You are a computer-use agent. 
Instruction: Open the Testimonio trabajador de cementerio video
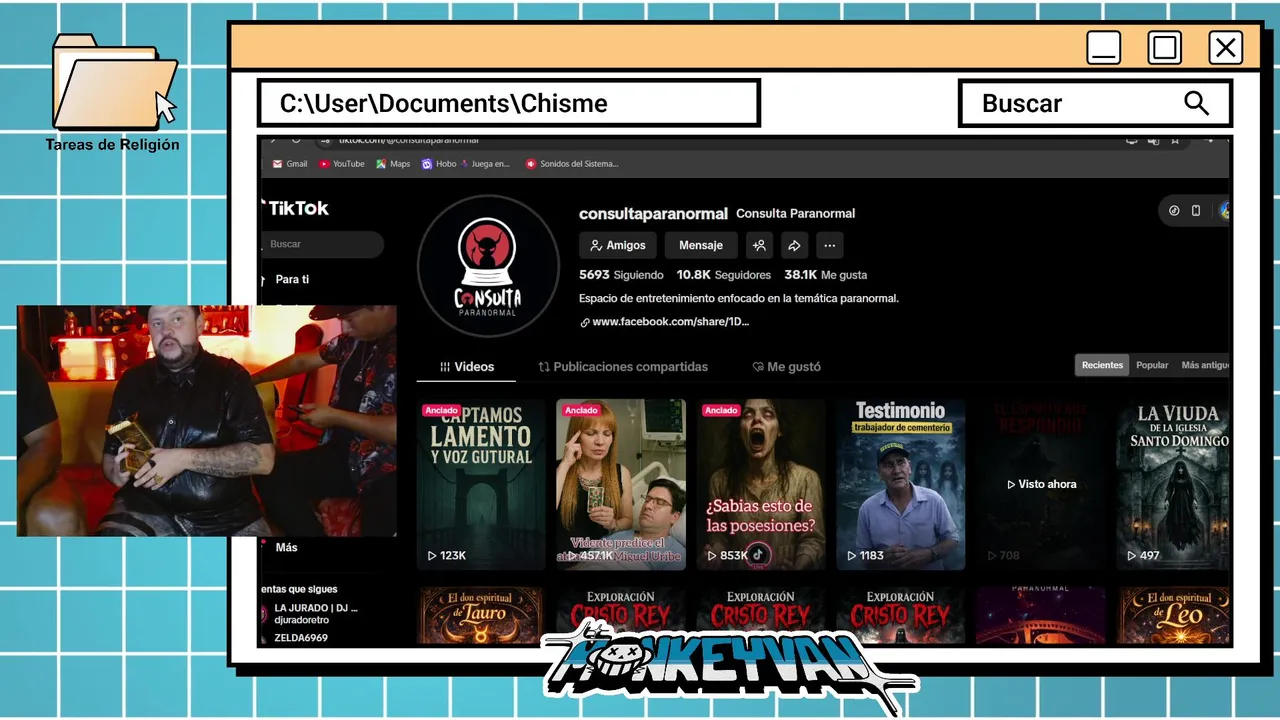901,485
